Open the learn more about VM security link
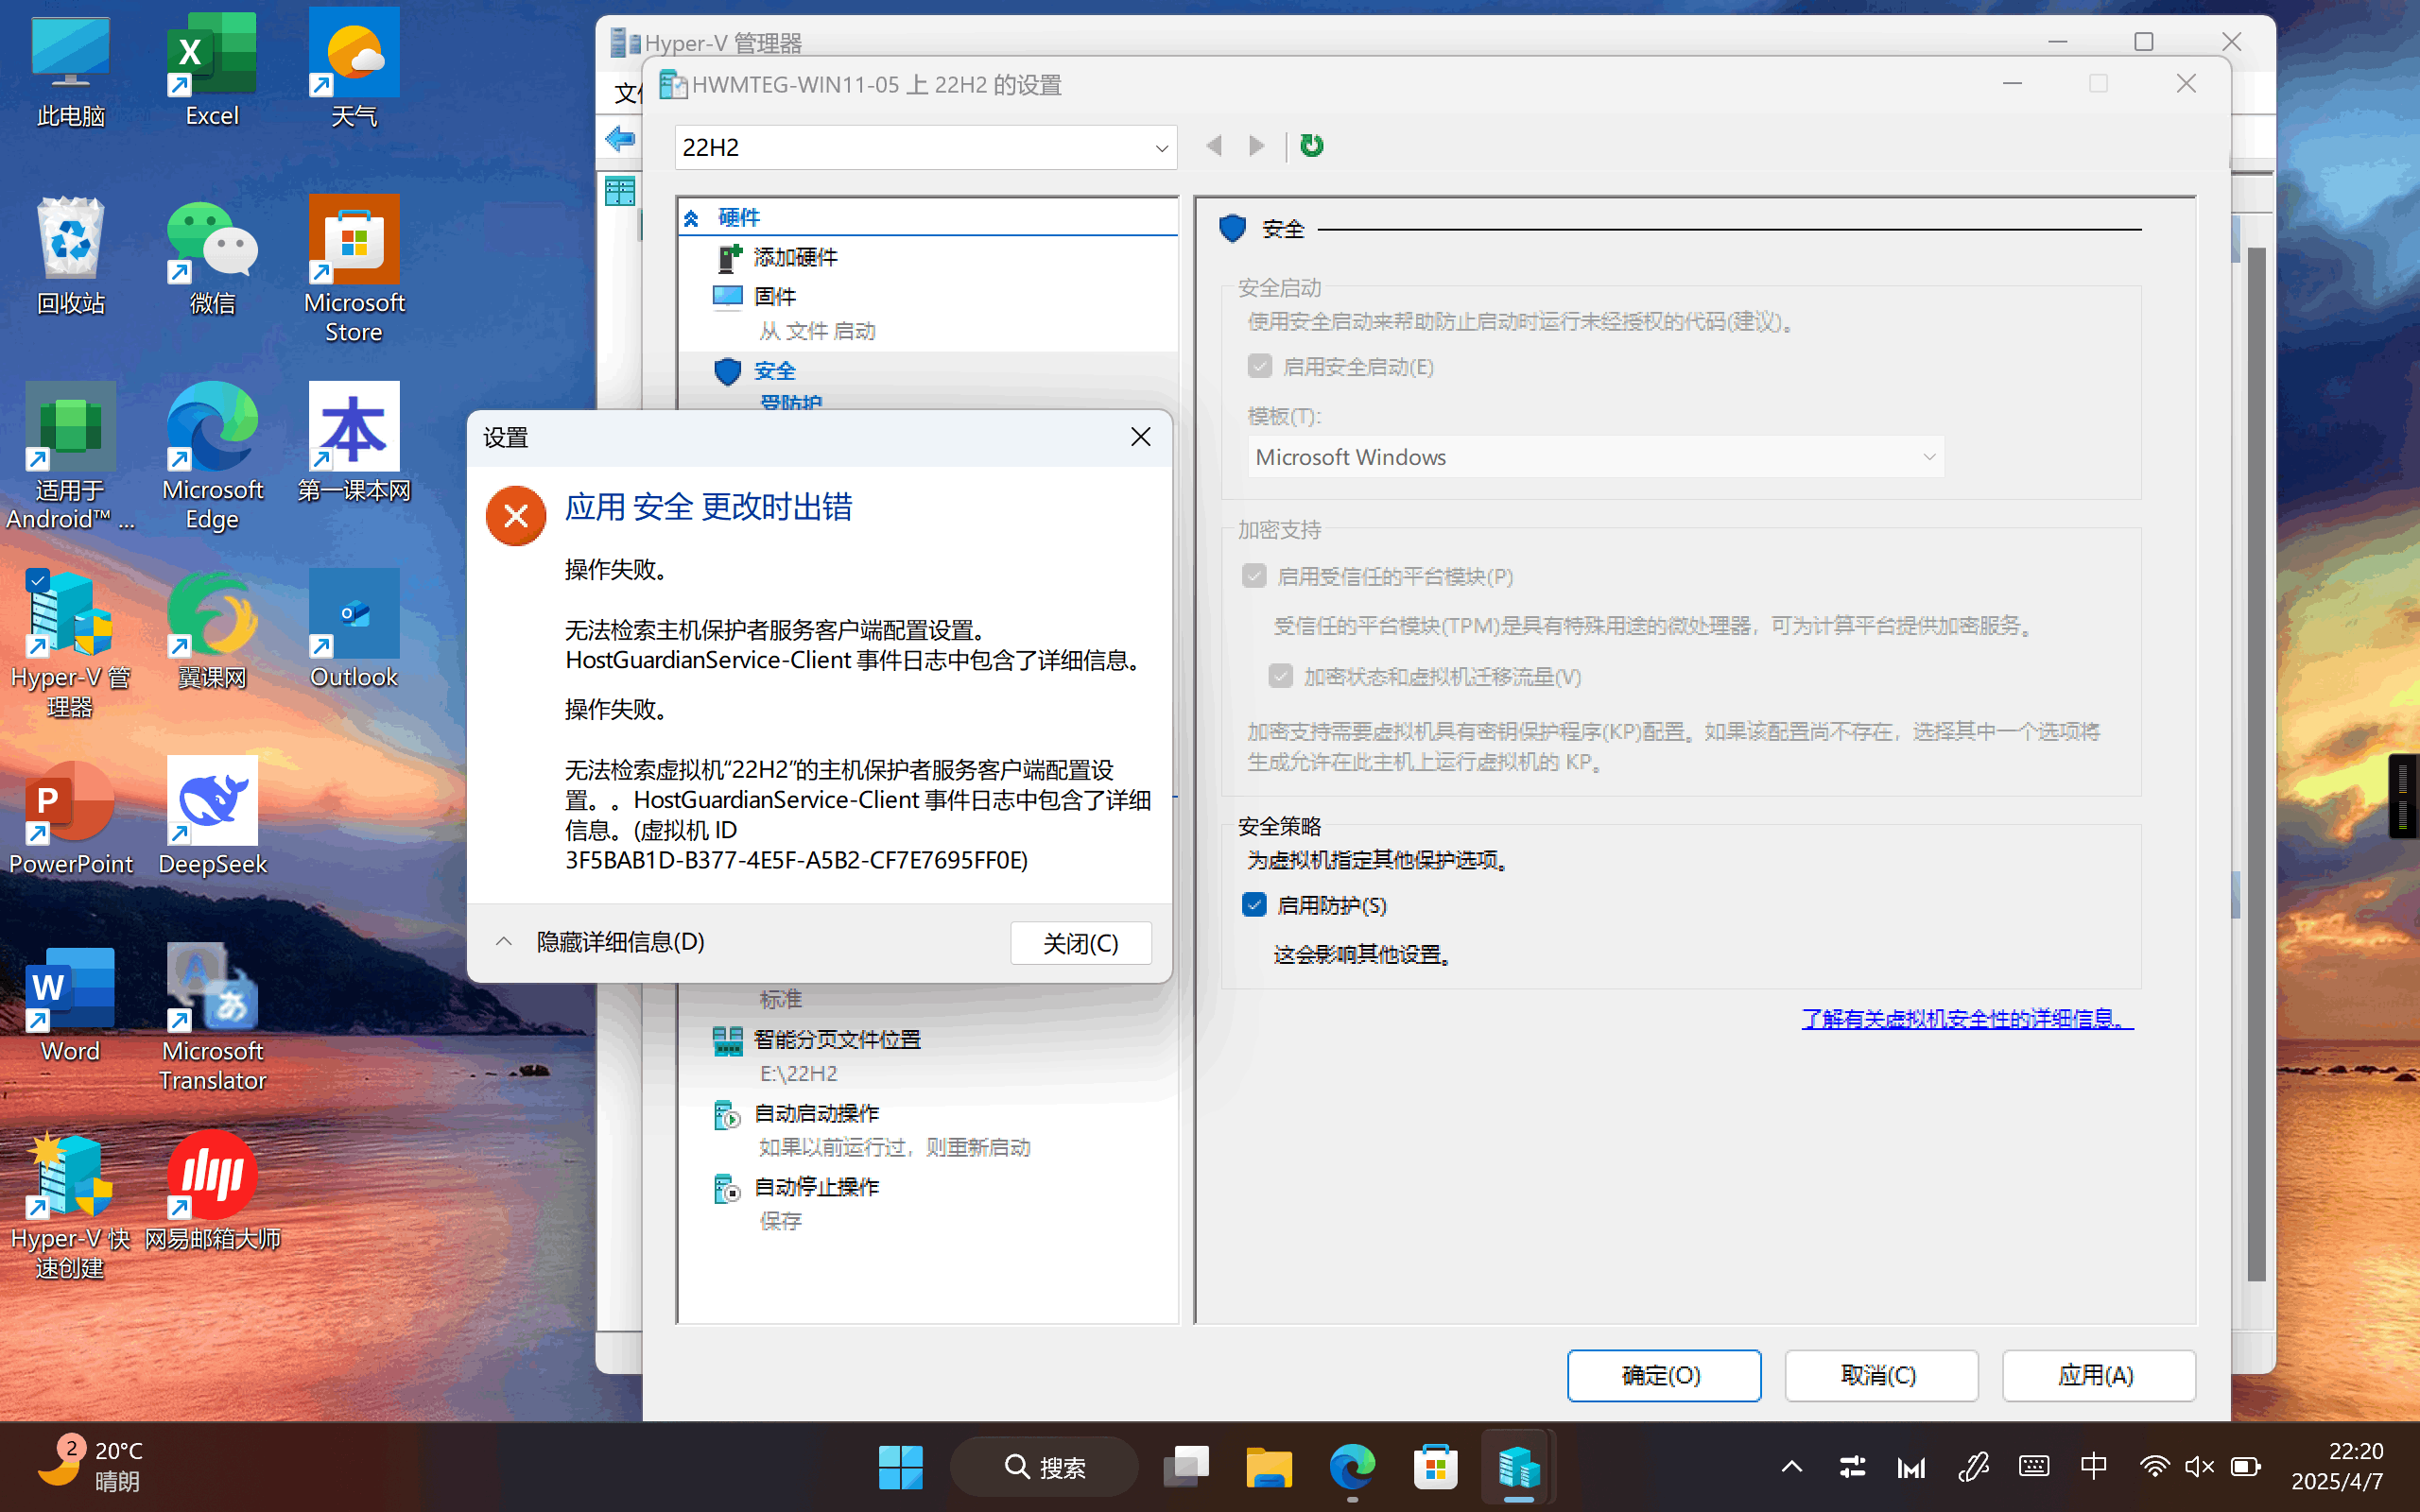This screenshot has height=1512, width=2420. click(x=1966, y=1019)
